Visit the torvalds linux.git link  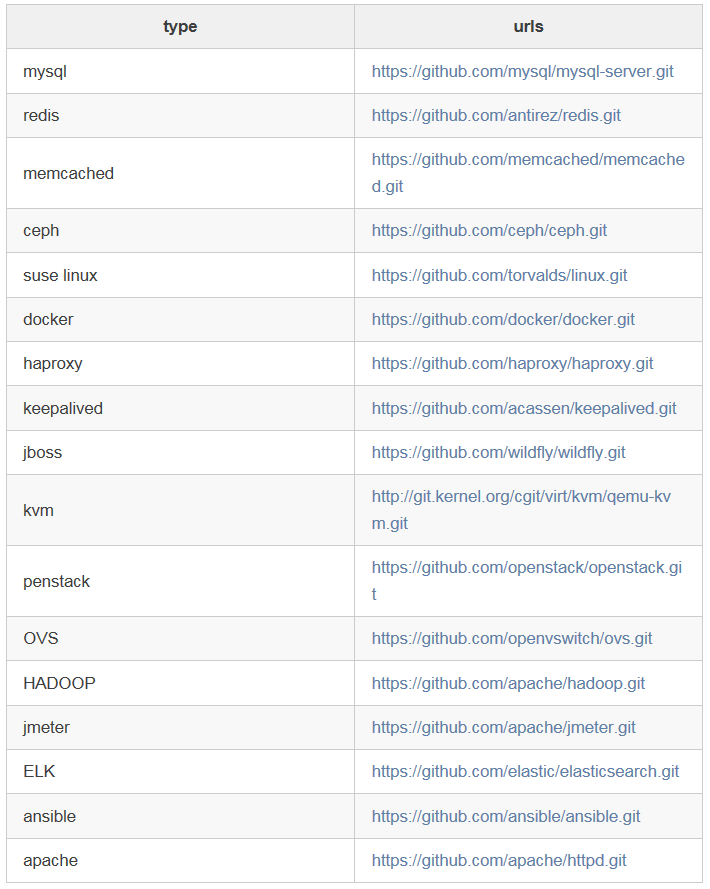click(499, 276)
